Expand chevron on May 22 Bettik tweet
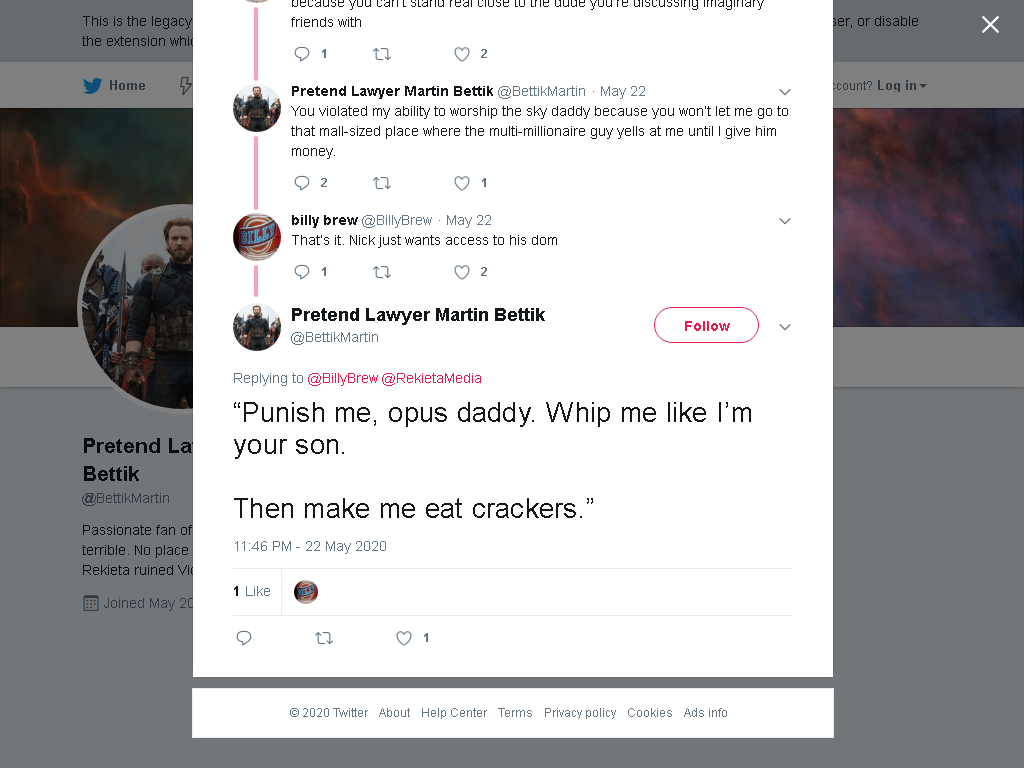Viewport: 1024px width, 768px height. [785, 91]
